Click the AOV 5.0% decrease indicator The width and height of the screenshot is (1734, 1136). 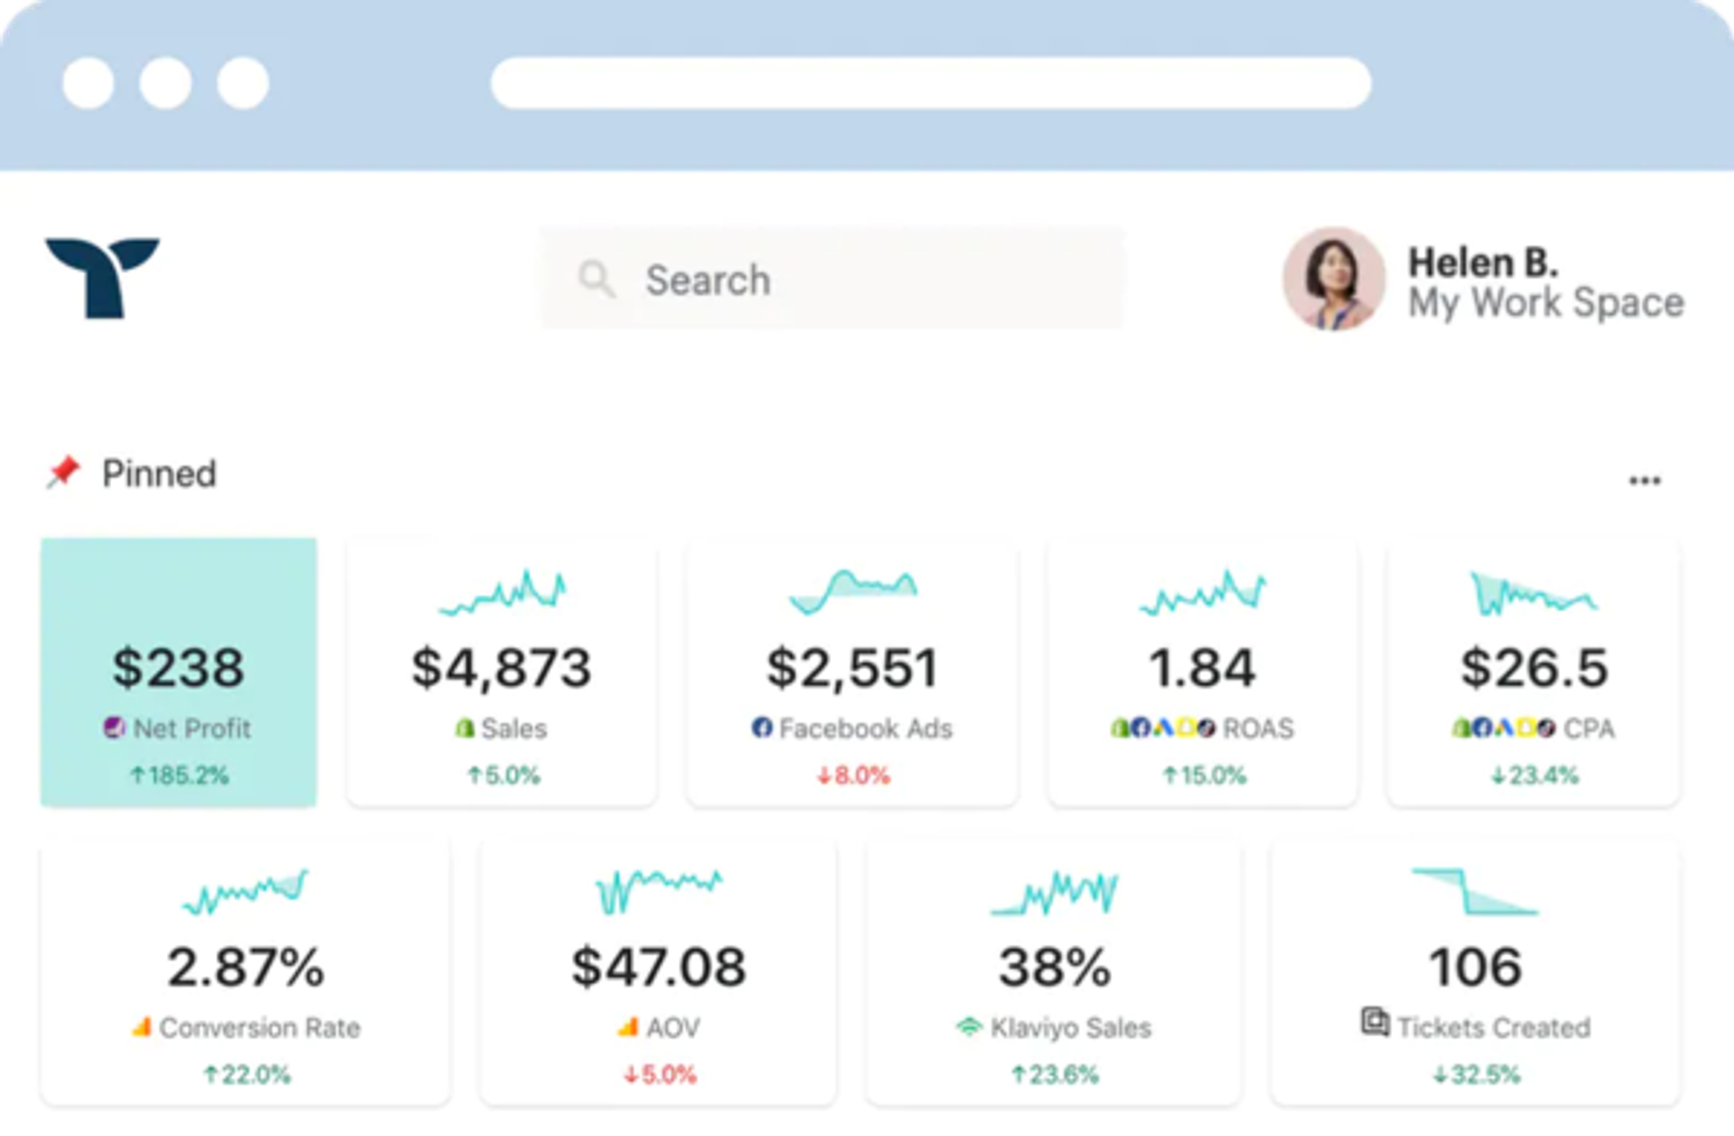[660, 1075]
